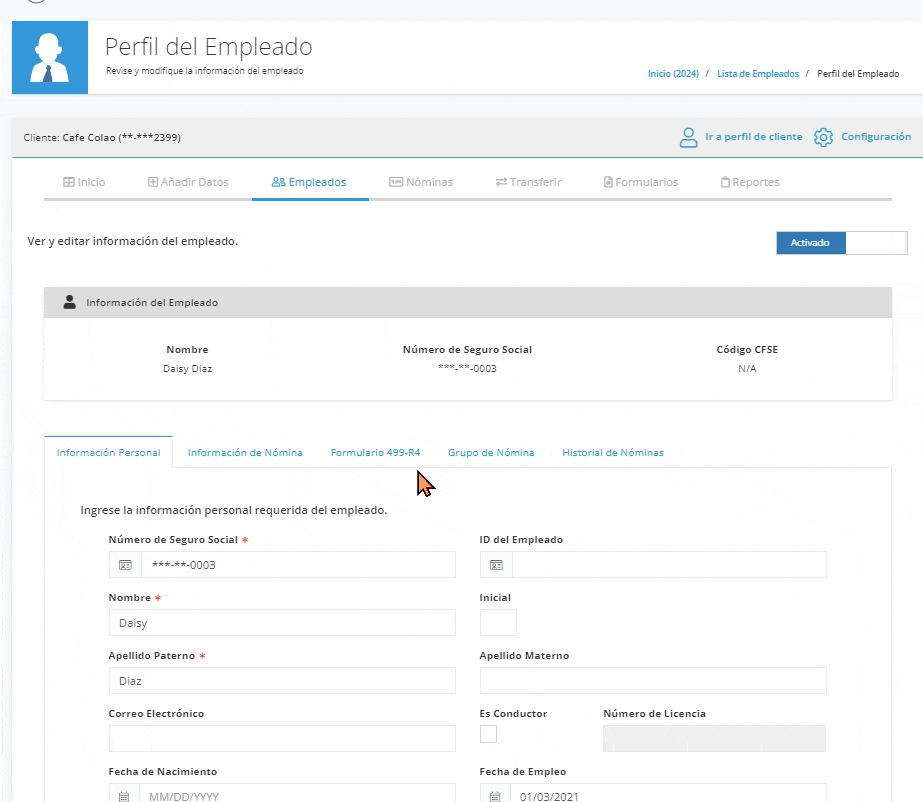Click the employee profile avatar icon

tap(50, 58)
